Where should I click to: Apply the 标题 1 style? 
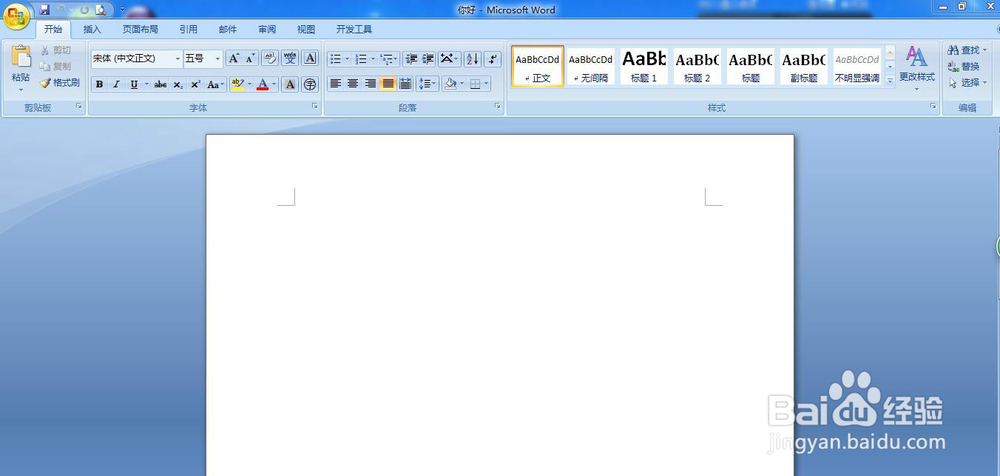click(x=643, y=66)
